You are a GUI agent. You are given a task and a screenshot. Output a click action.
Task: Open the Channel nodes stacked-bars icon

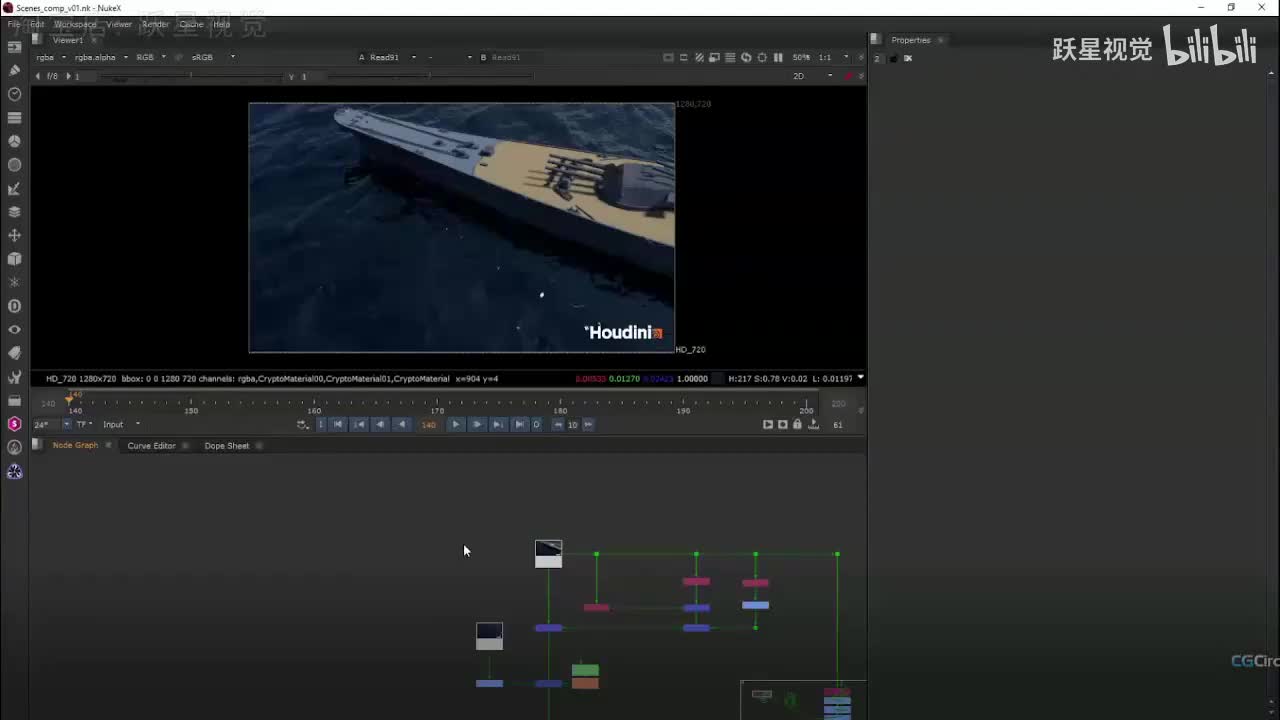(x=14, y=117)
